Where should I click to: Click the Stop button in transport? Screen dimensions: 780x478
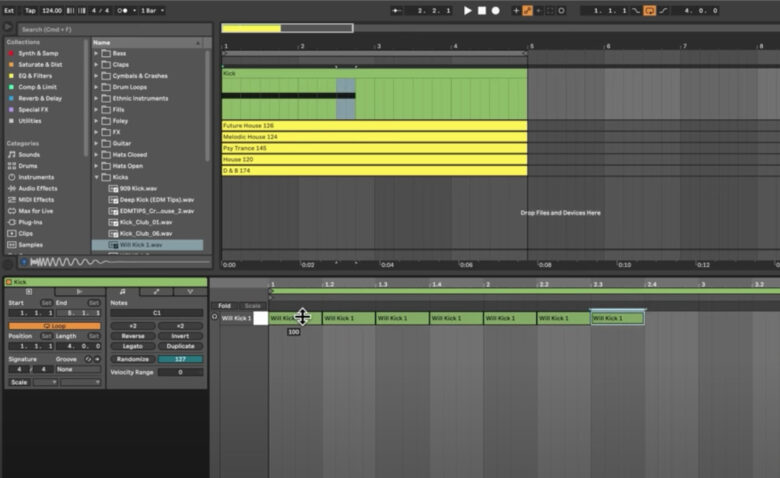(x=481, y=10)
